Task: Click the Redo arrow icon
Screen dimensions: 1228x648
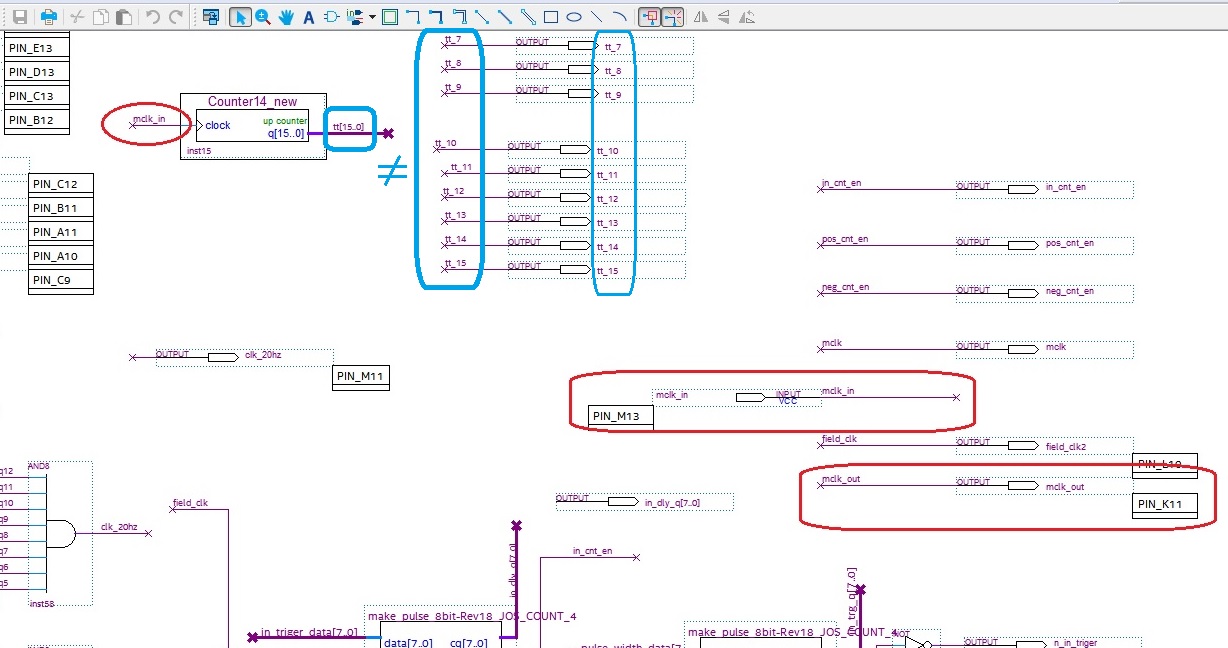Action: click(176, 17)
